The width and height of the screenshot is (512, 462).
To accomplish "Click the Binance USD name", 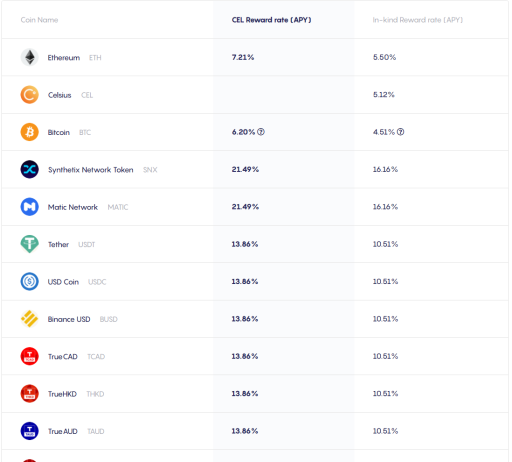I will (x=69, y=319).
